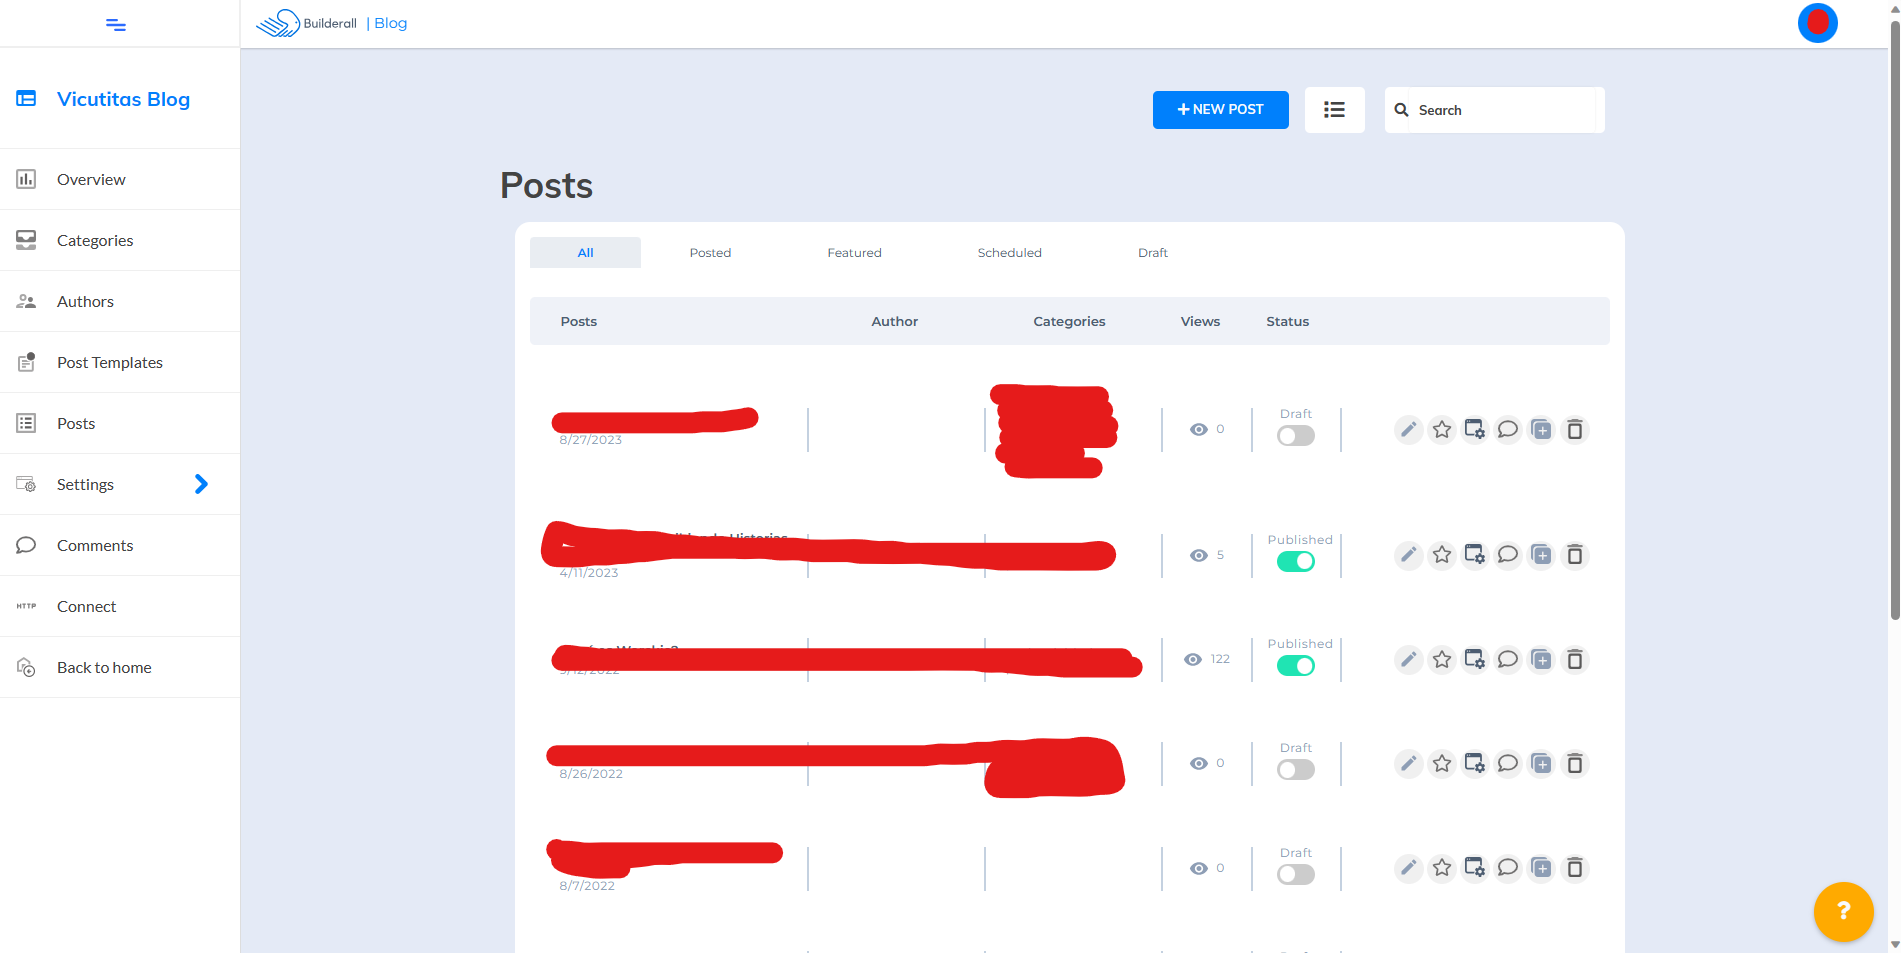Open the help question mark bubble

tap(1843, 911)
